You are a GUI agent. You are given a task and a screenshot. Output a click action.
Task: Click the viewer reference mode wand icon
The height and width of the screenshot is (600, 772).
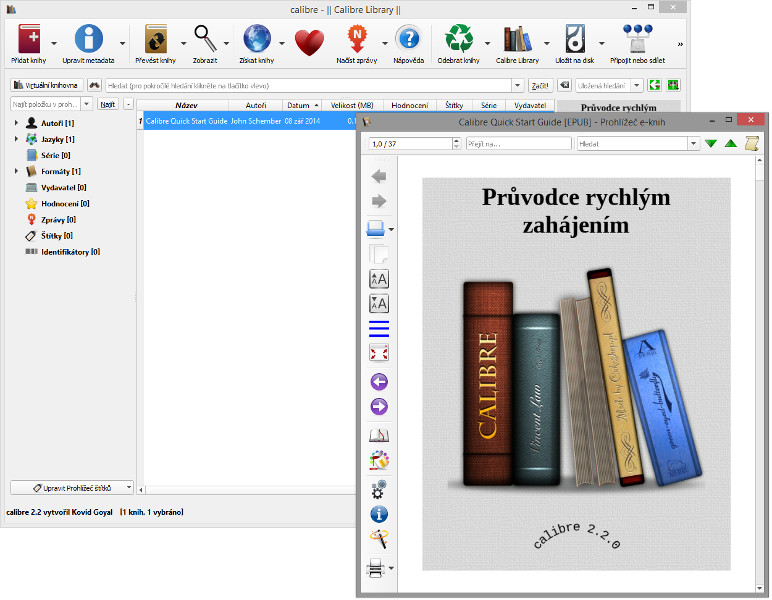(x=379, y=539)
